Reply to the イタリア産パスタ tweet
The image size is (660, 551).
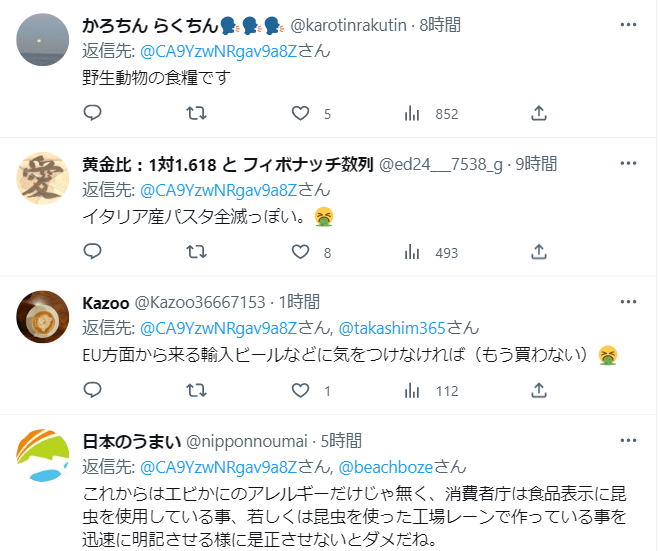(92, 252)
